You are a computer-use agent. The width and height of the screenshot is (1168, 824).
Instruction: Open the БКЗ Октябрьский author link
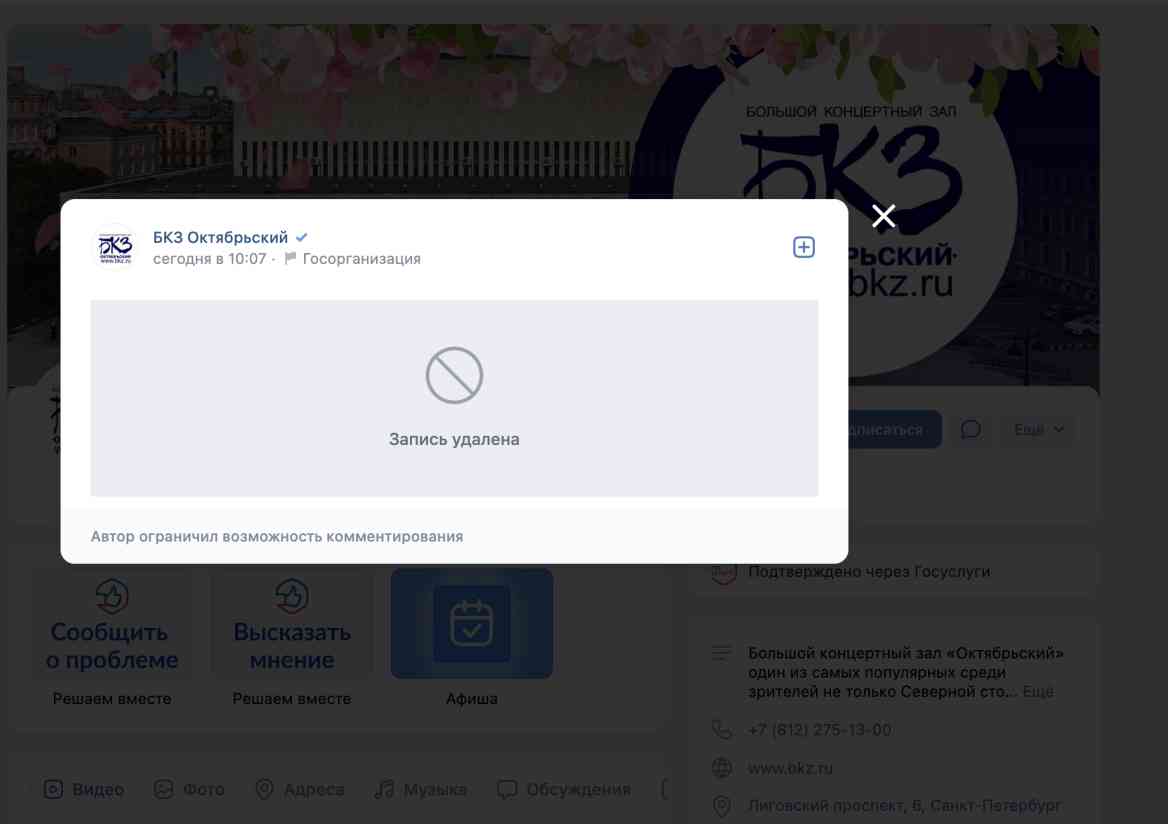(220, 238)
